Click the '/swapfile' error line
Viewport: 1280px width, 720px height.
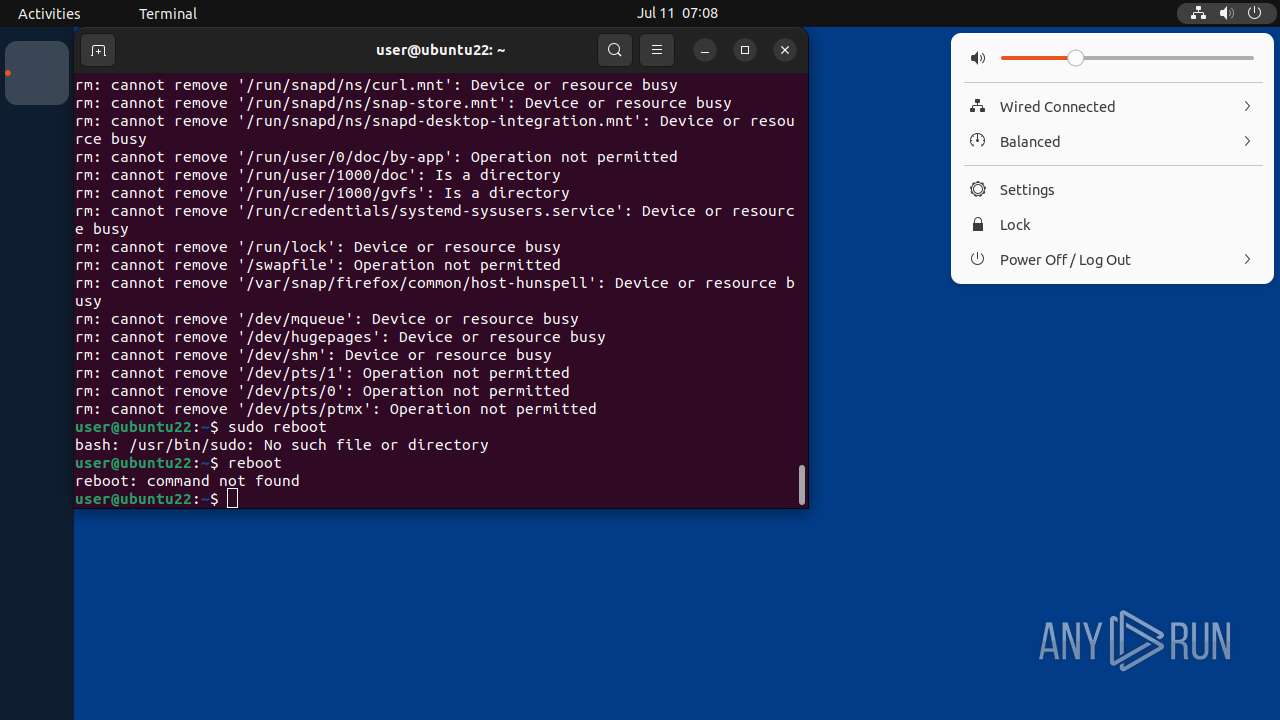(x=318, y=265)
